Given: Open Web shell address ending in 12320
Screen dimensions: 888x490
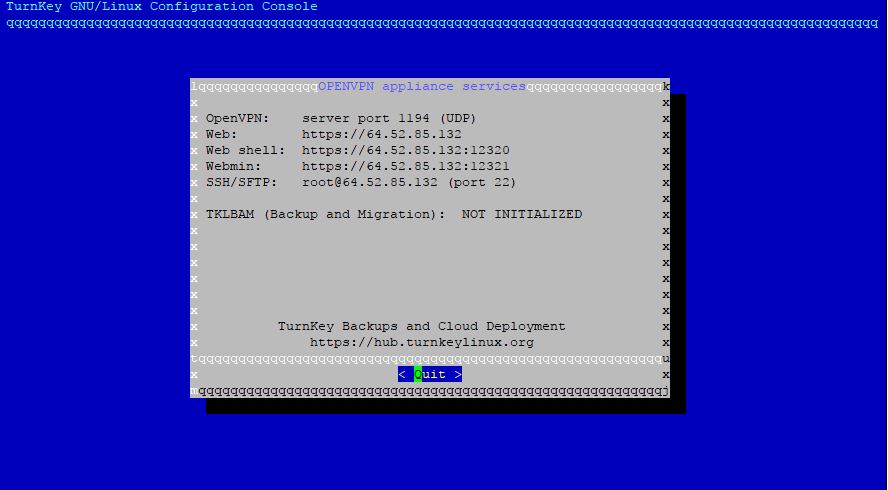Looking at the screenshot, I should click(405, 150).
